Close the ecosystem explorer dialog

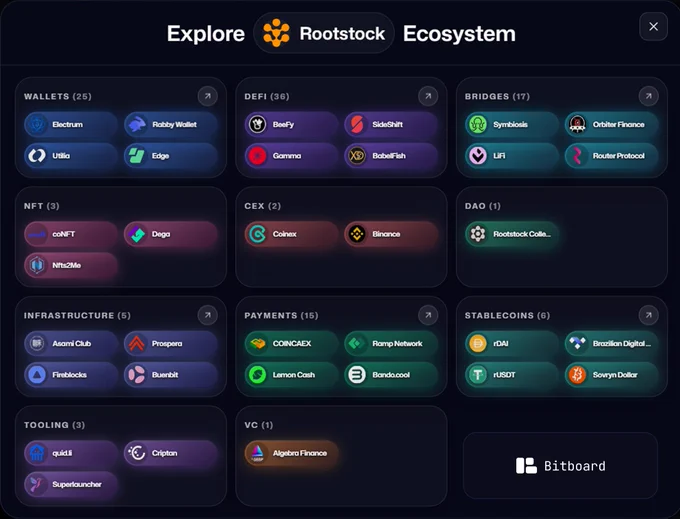tap(654, 26)
